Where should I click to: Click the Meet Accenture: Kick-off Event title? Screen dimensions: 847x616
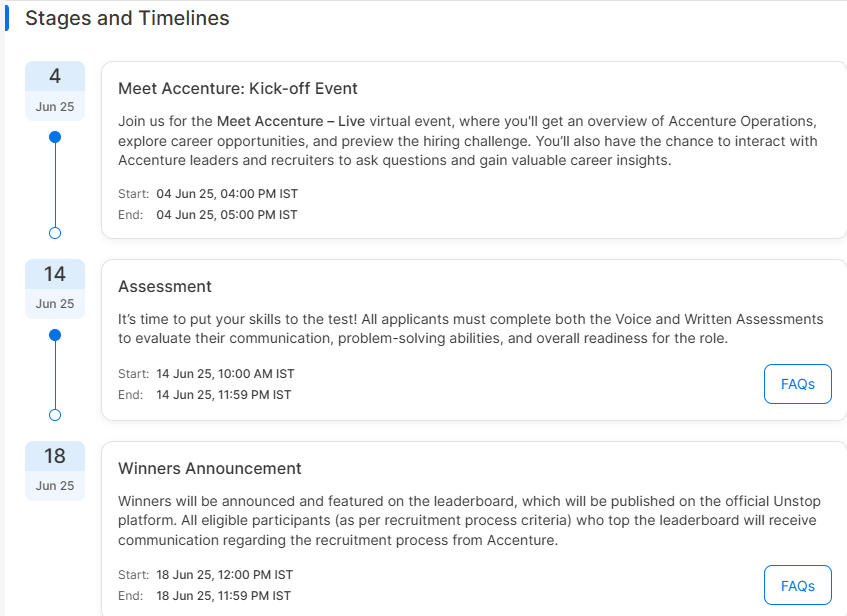pos(238,89)
